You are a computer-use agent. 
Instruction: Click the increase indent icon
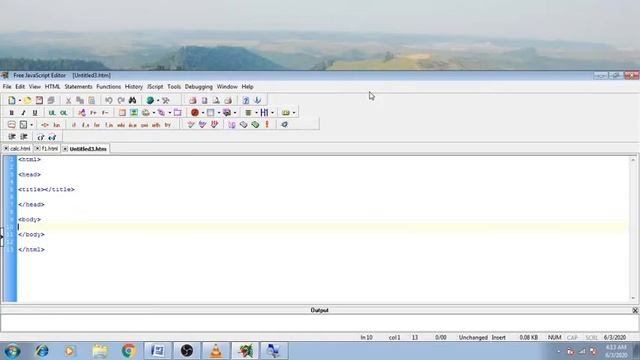12,137
